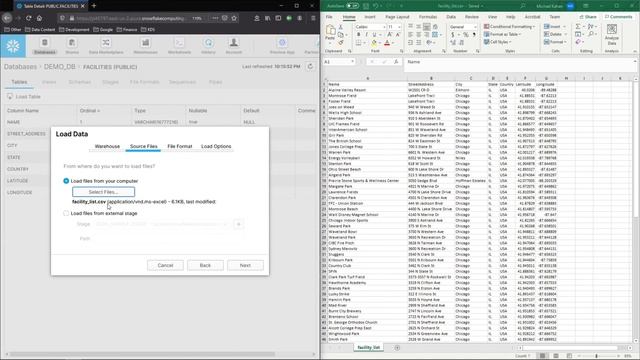640x360 pixels.
Task: Select the Facility_list sheet tab
Action: 369,348
